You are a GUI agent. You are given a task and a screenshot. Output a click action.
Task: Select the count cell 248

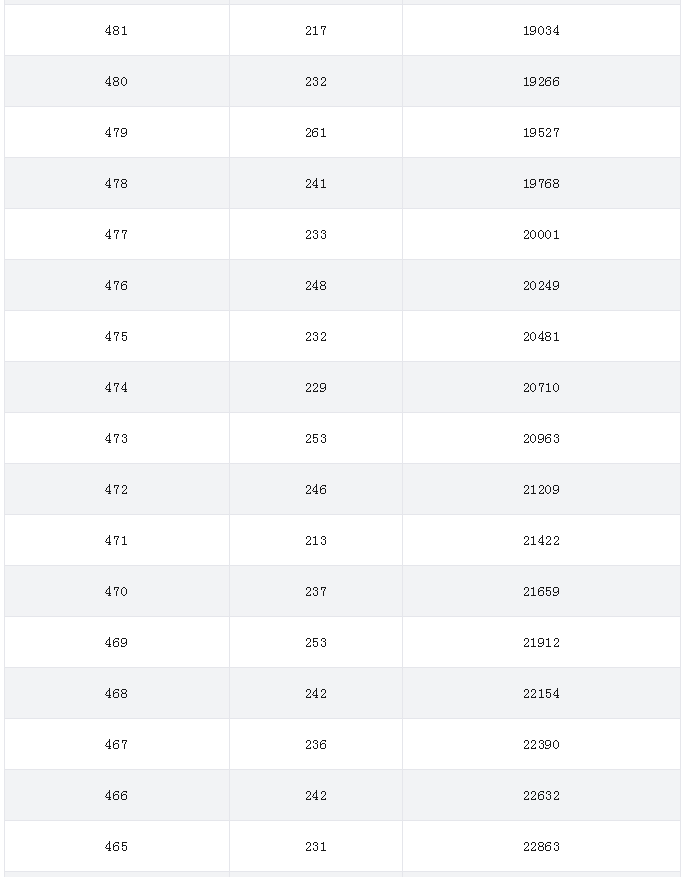pyautogui.click(x=316, y=285)
